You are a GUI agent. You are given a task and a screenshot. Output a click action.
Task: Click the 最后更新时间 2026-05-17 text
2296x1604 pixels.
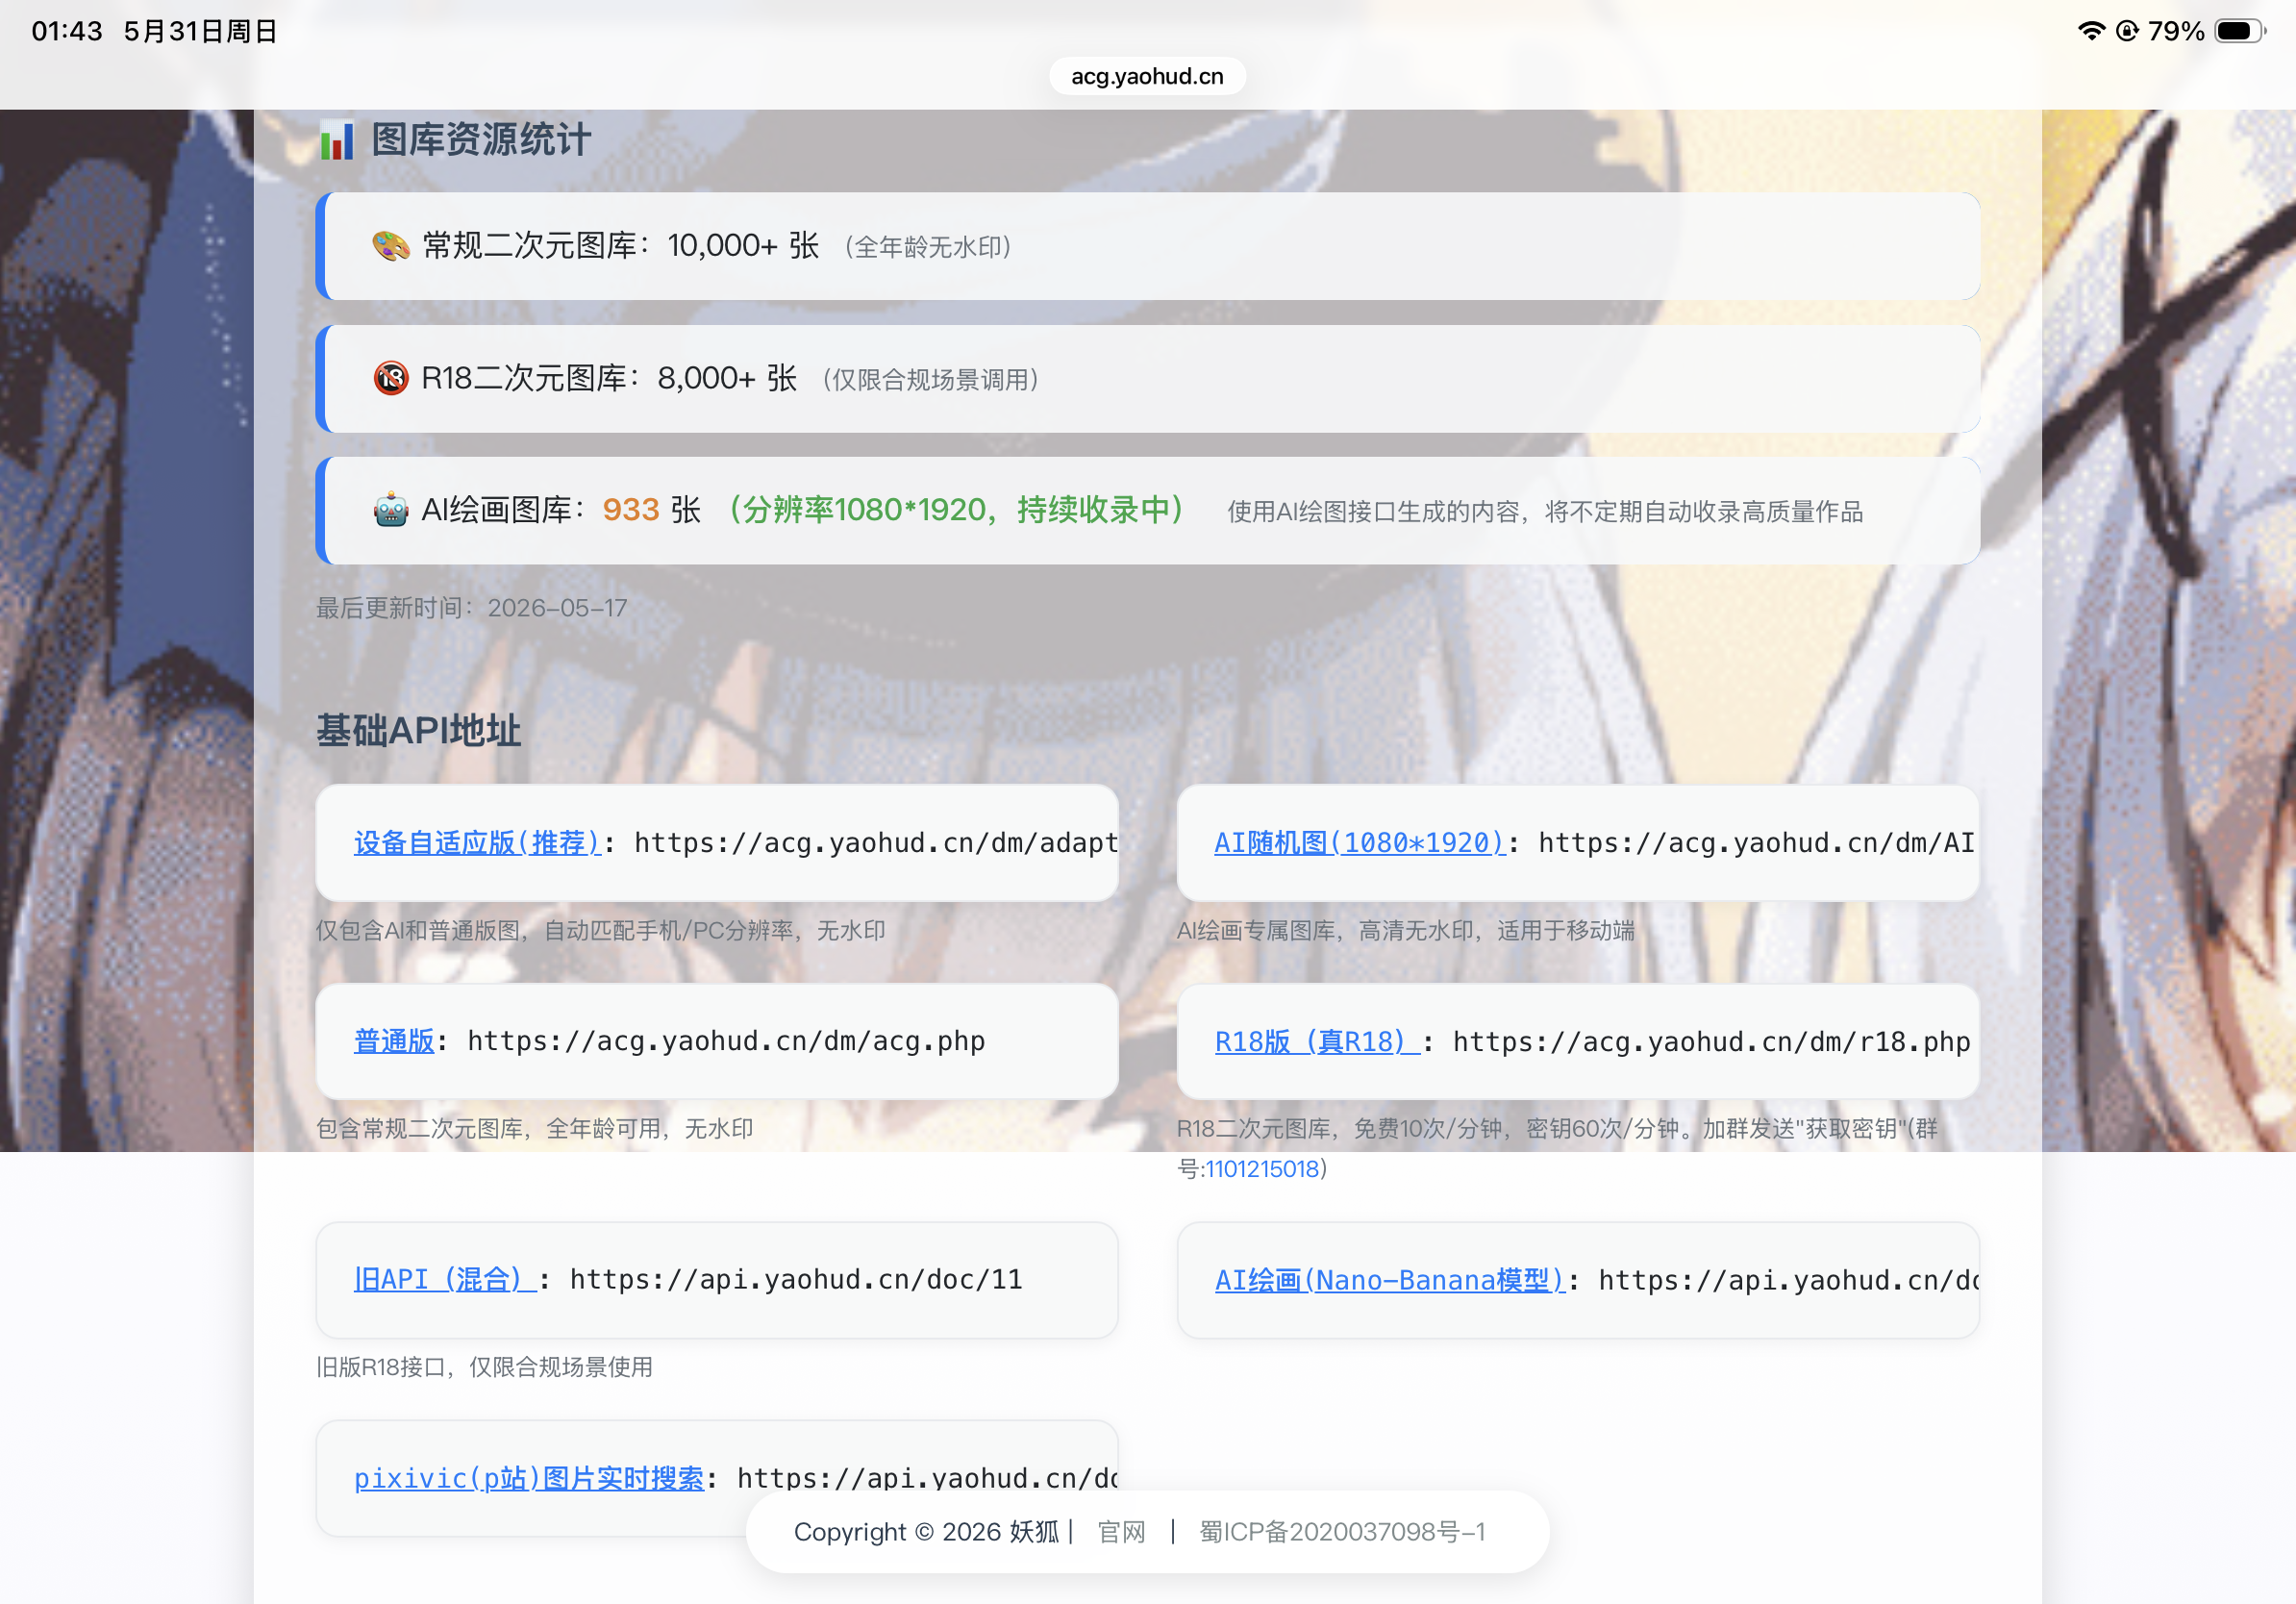[x=472, y=608]
